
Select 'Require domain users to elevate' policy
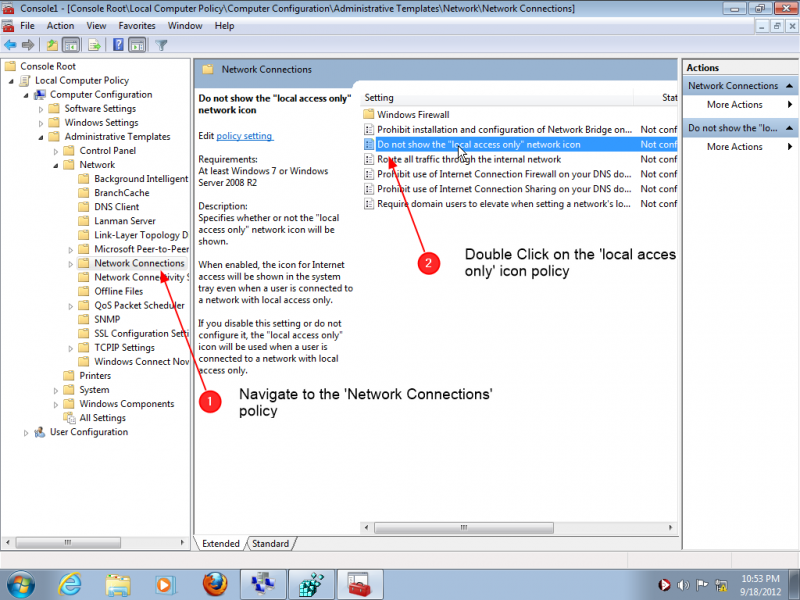pos(519,204)
